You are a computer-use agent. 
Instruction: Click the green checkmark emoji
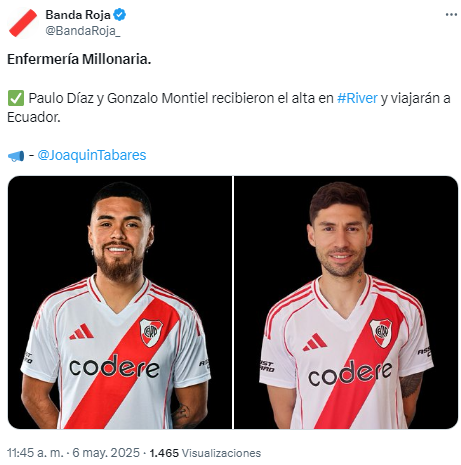click(x=16, y=98)
